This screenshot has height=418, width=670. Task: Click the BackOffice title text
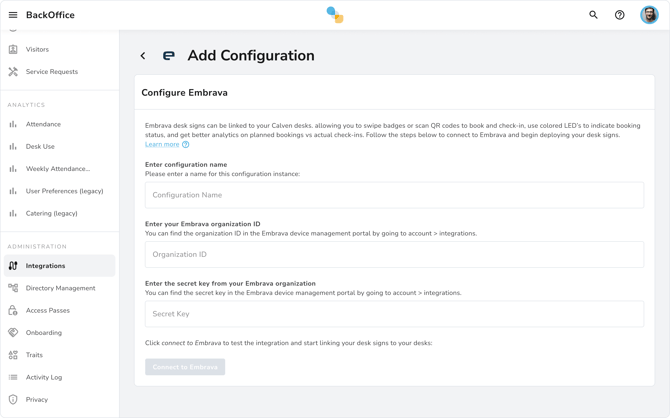tap(50, 15)
